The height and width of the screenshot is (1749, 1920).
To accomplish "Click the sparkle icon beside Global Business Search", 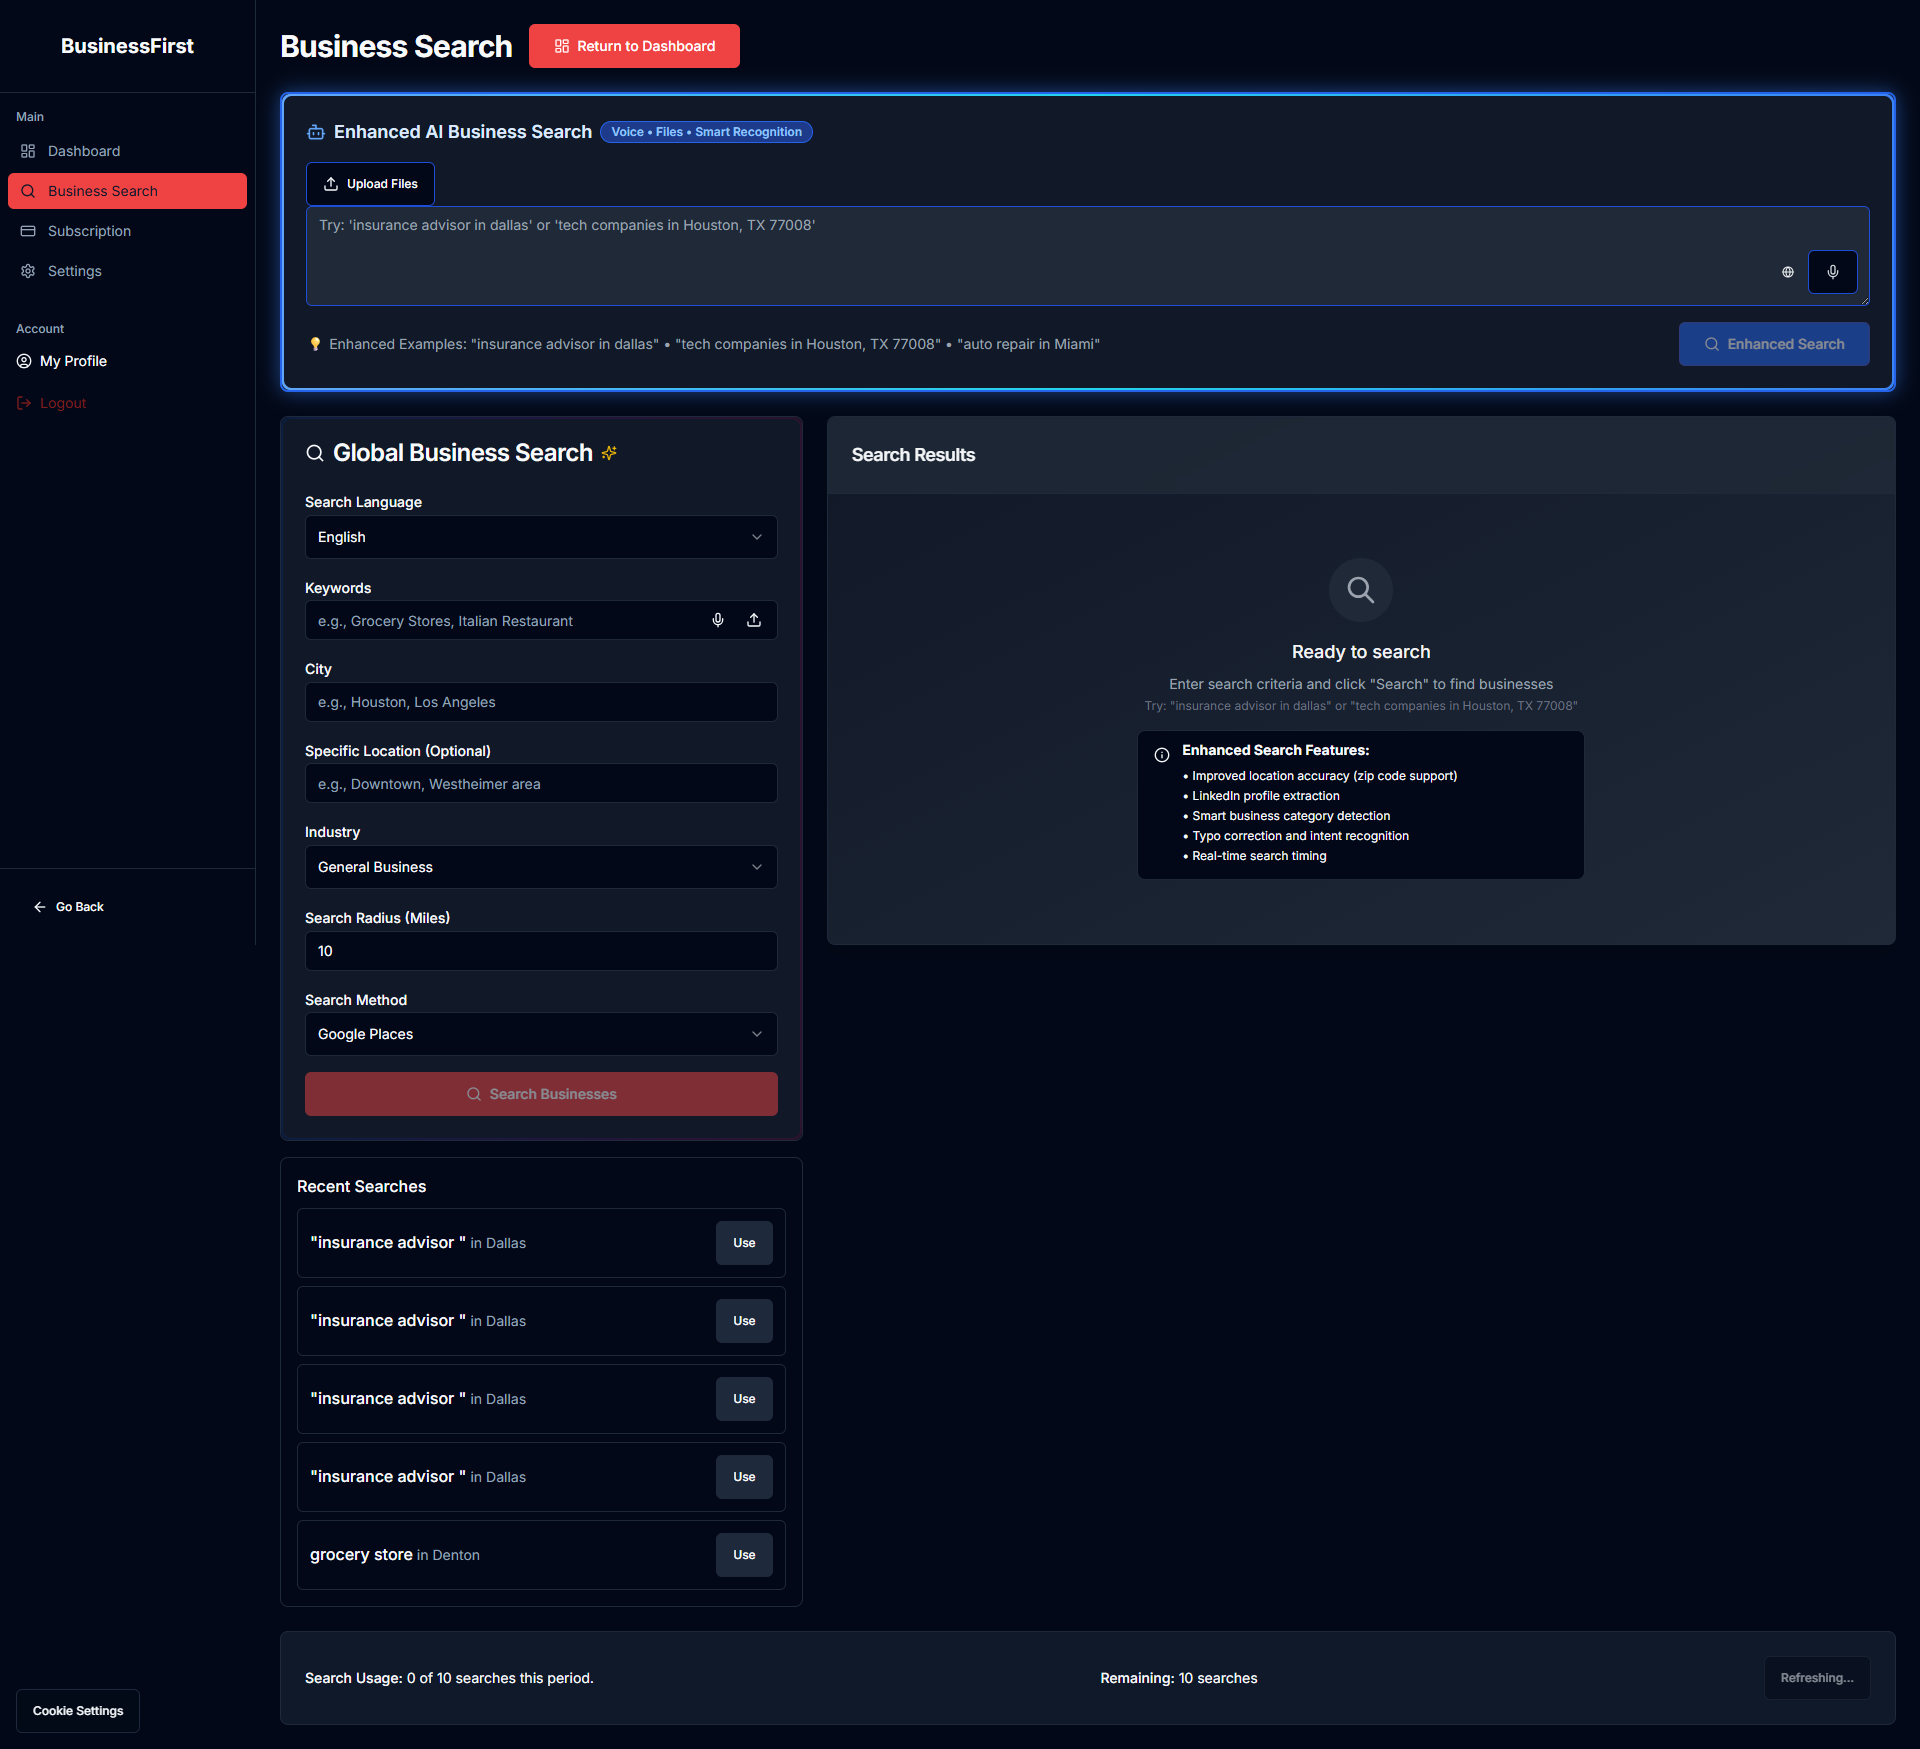I will [x=609, y=453].
